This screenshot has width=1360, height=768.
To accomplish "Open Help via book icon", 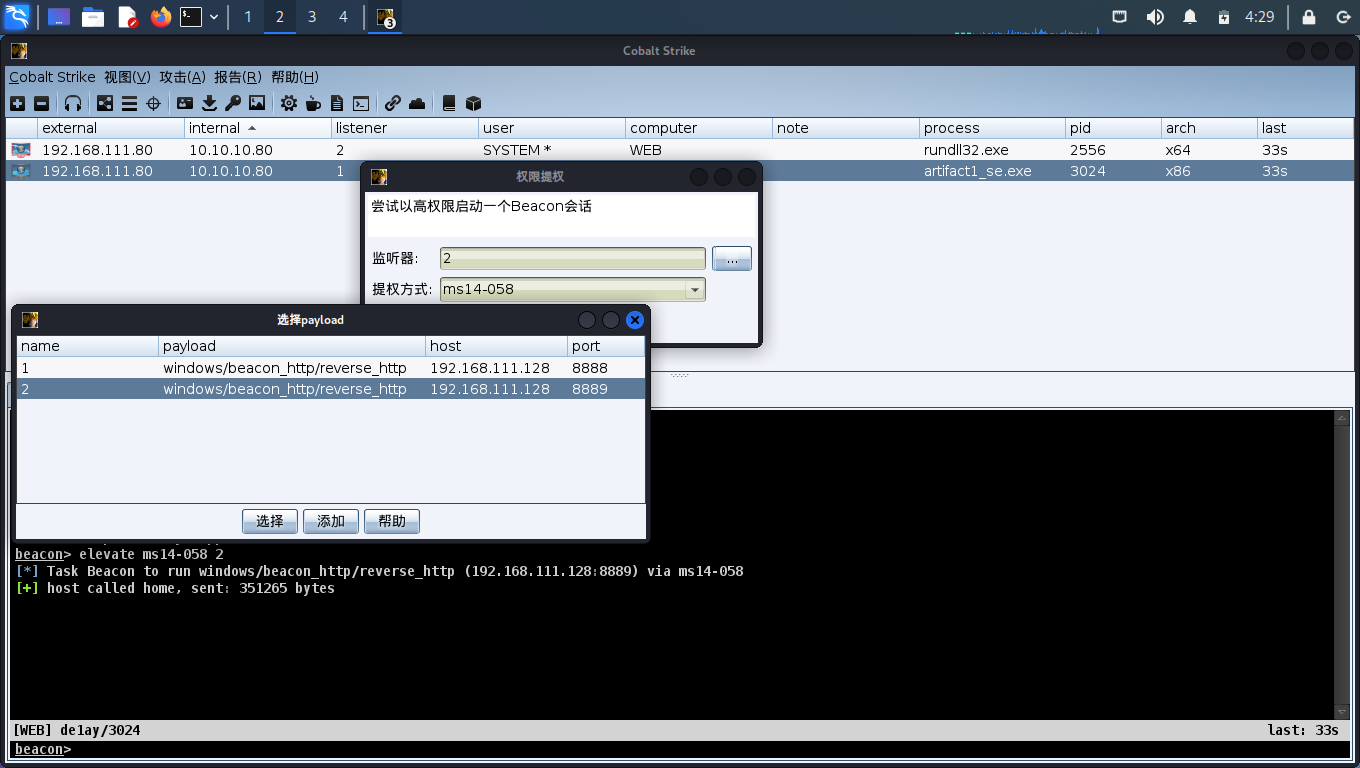I will (x=449, y=103).
